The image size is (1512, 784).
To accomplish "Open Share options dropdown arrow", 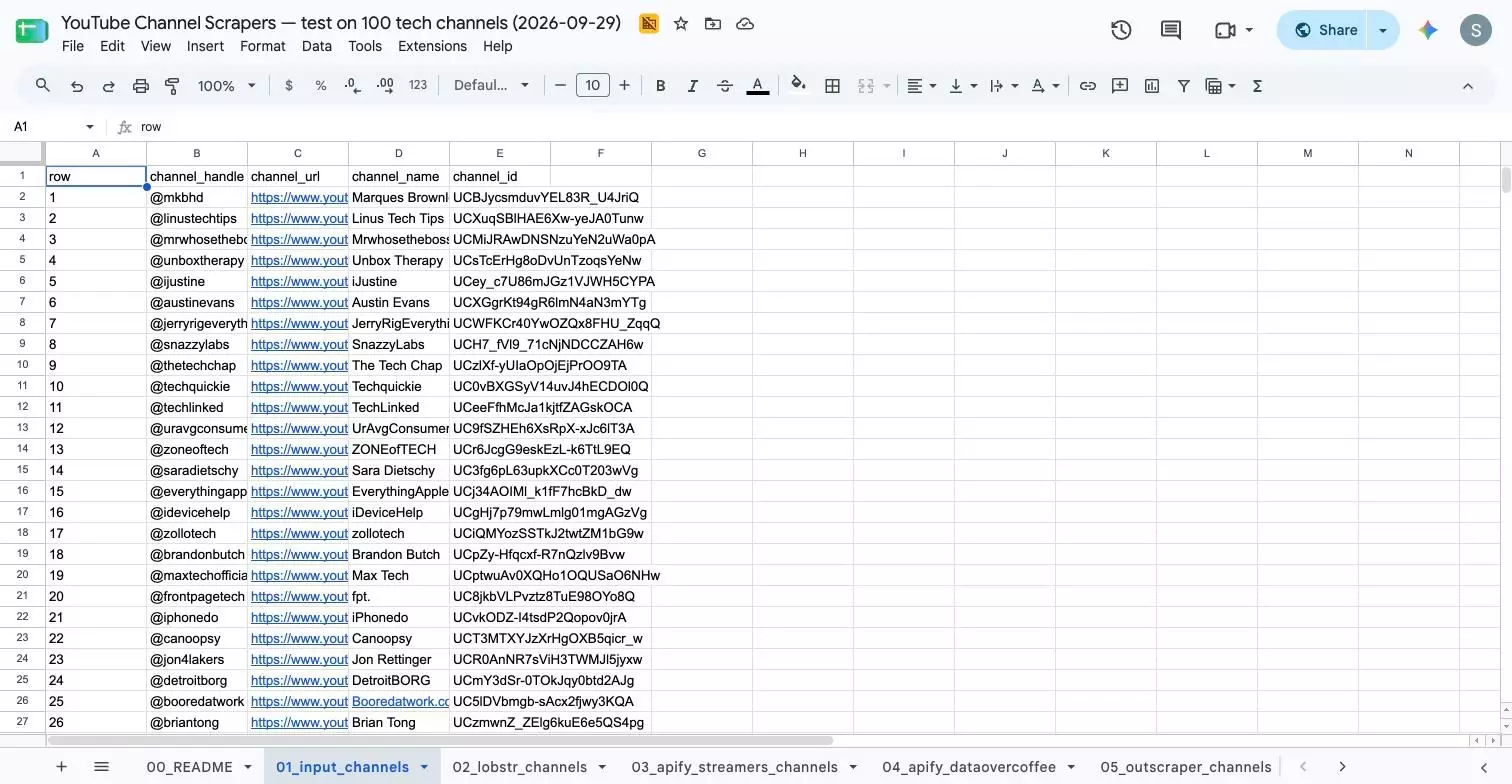I will 1383,30.
